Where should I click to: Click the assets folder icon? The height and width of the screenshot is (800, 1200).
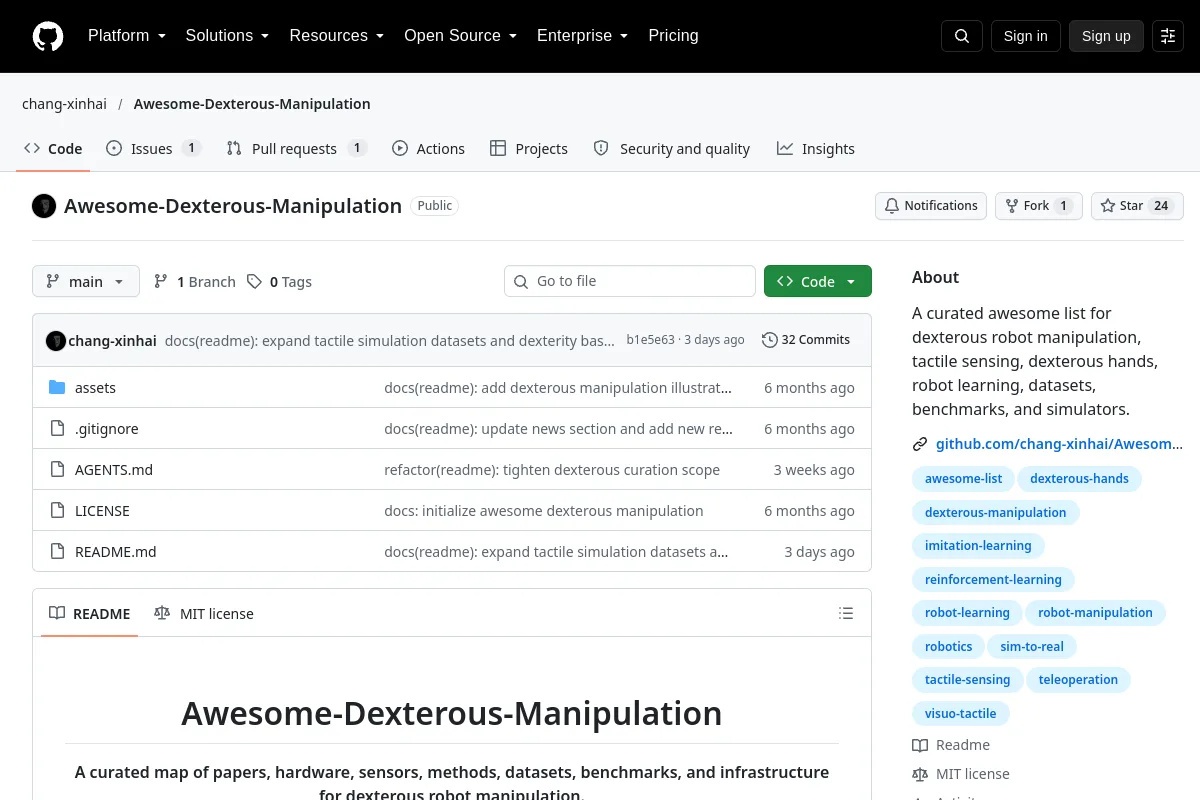point(57,388)
